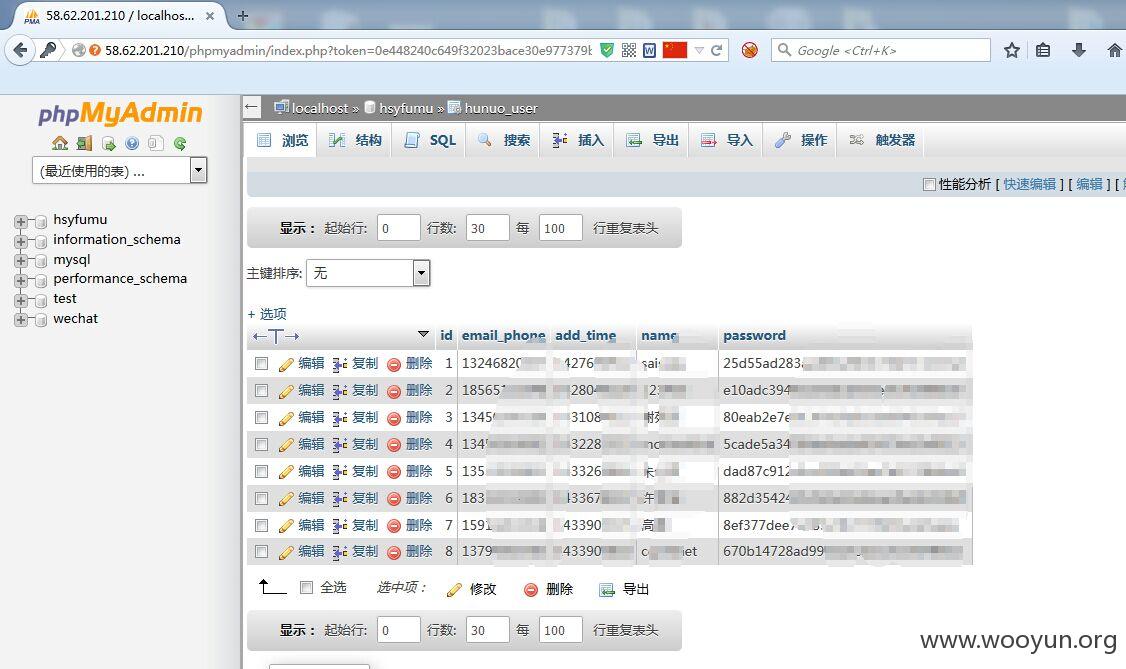The height and width of the screenshot is (669, 1126).
Task: Open the recently used tables dropdown
Action: (x=119, y=171)
